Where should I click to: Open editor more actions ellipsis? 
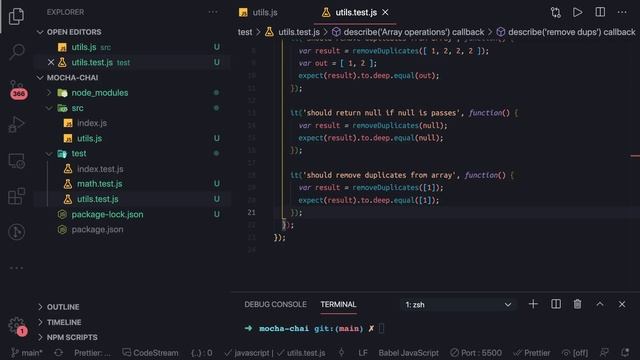point(622,12)
